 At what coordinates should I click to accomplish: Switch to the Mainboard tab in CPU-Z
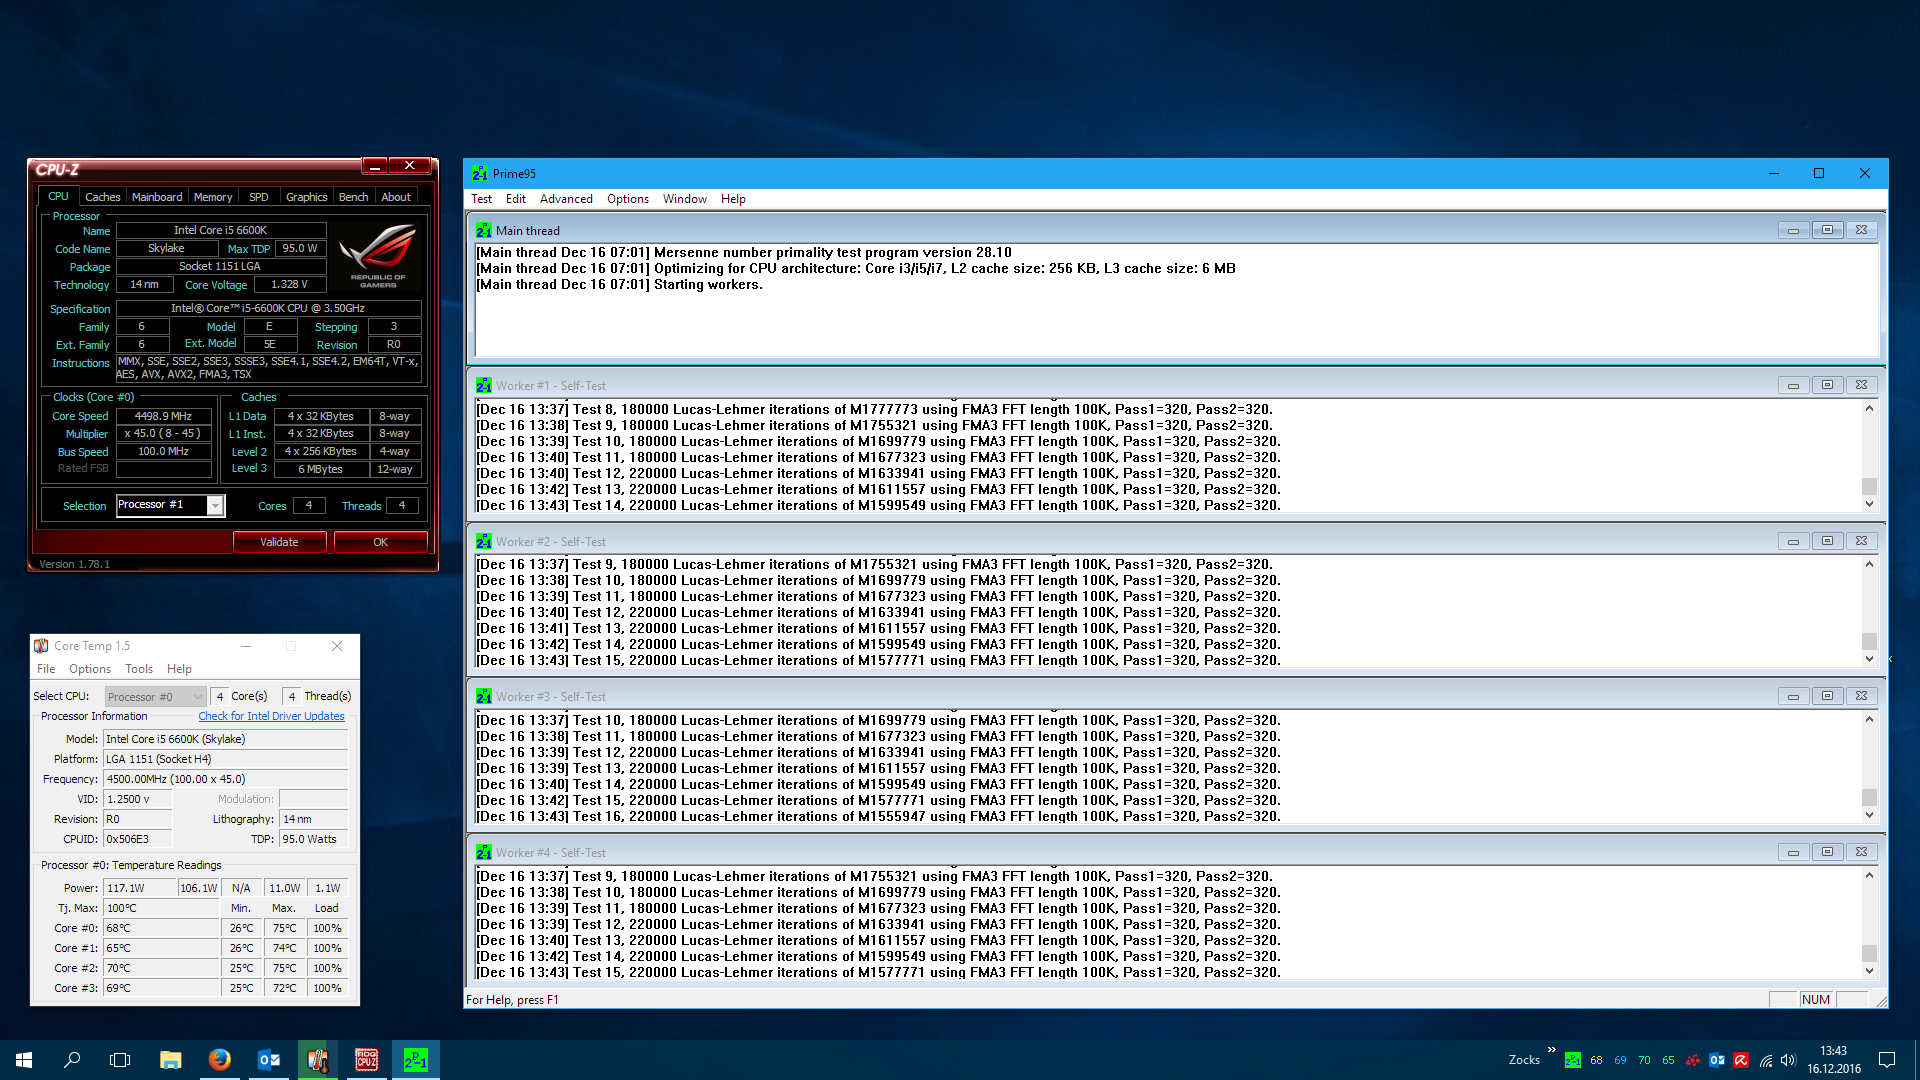[157, 197]
